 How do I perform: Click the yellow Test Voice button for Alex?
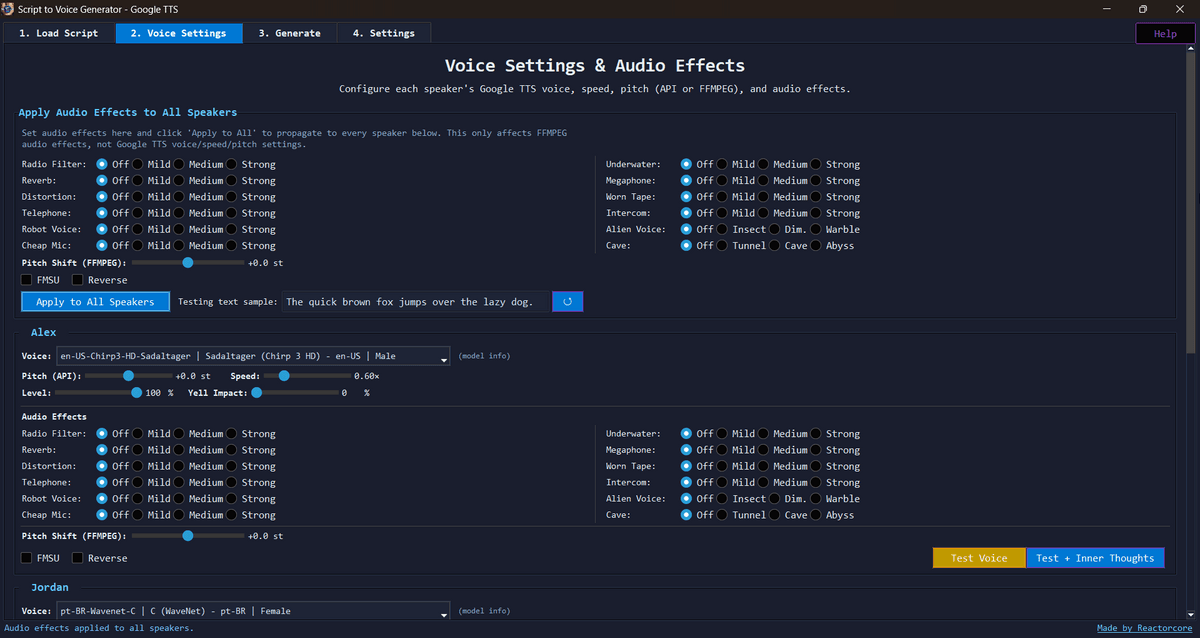coord(979,558)
